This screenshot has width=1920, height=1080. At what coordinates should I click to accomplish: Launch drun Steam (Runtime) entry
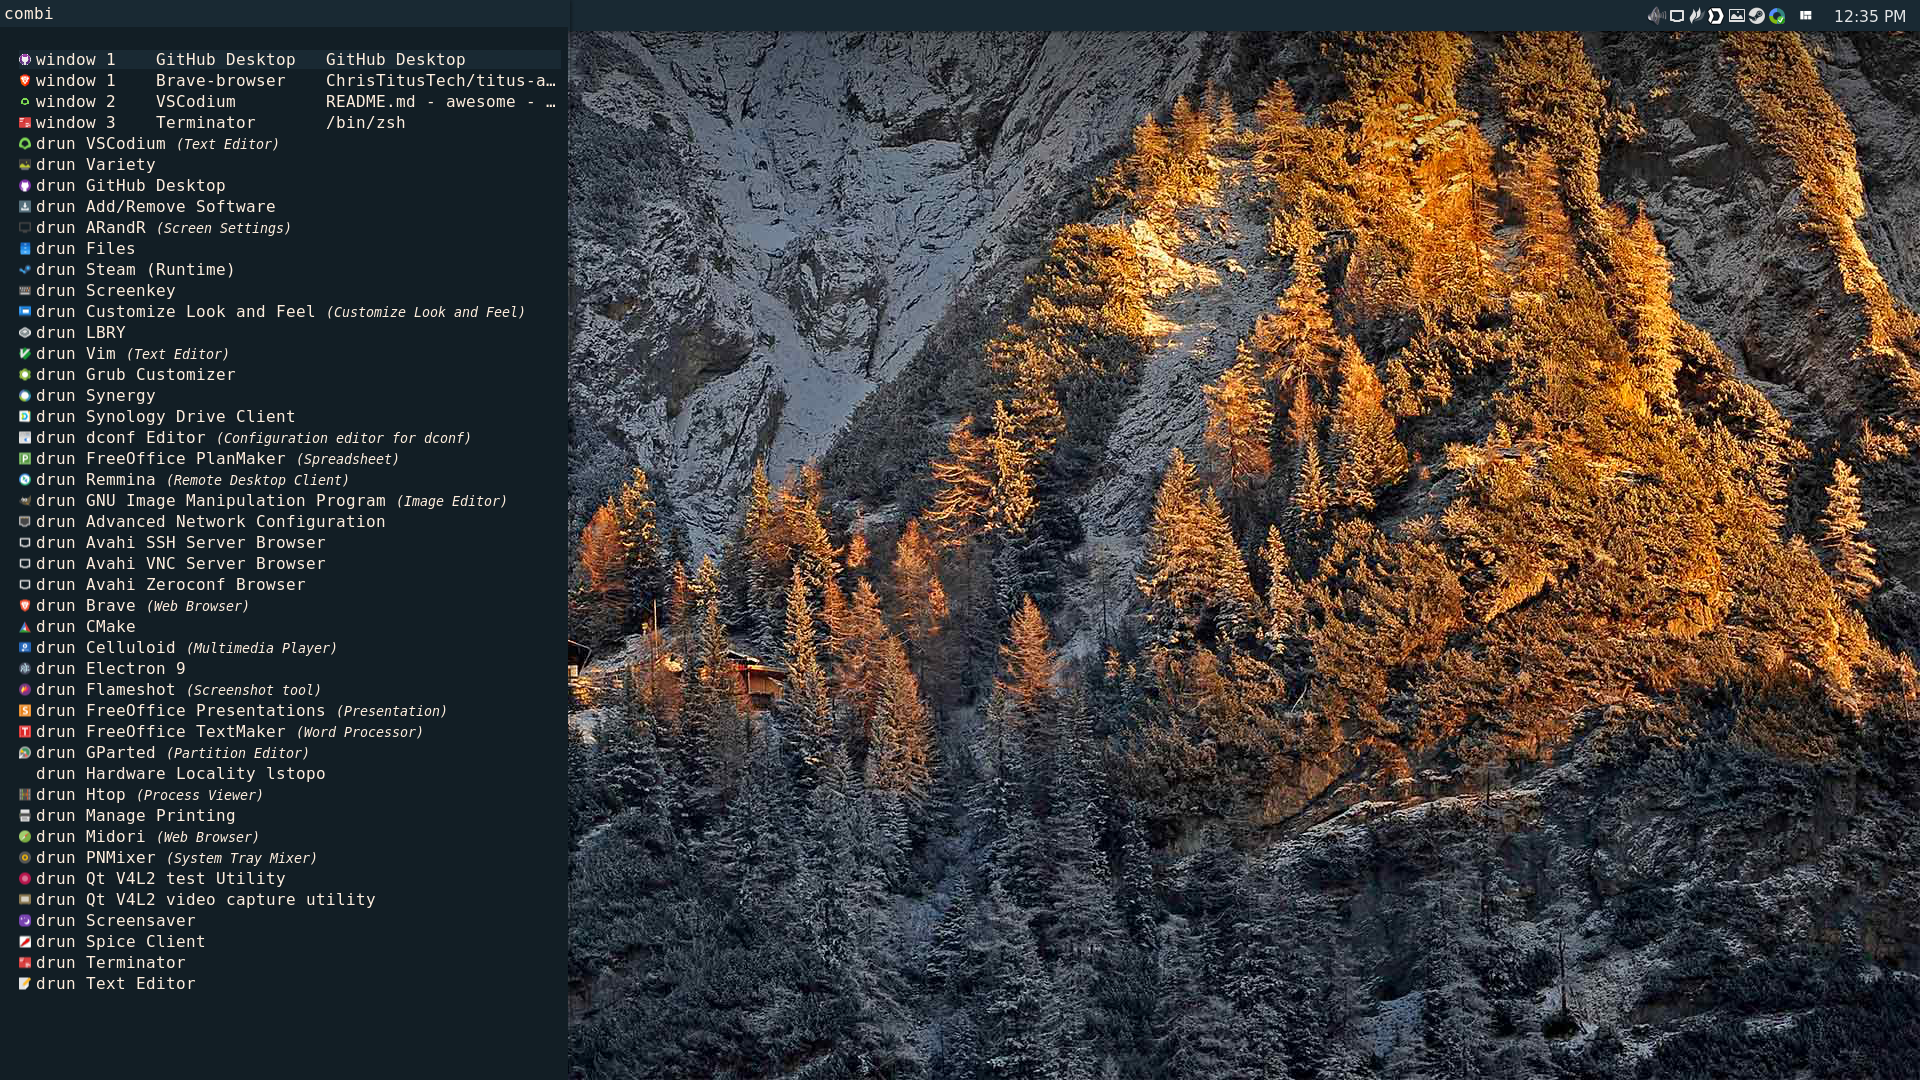(x=160, y=270)
